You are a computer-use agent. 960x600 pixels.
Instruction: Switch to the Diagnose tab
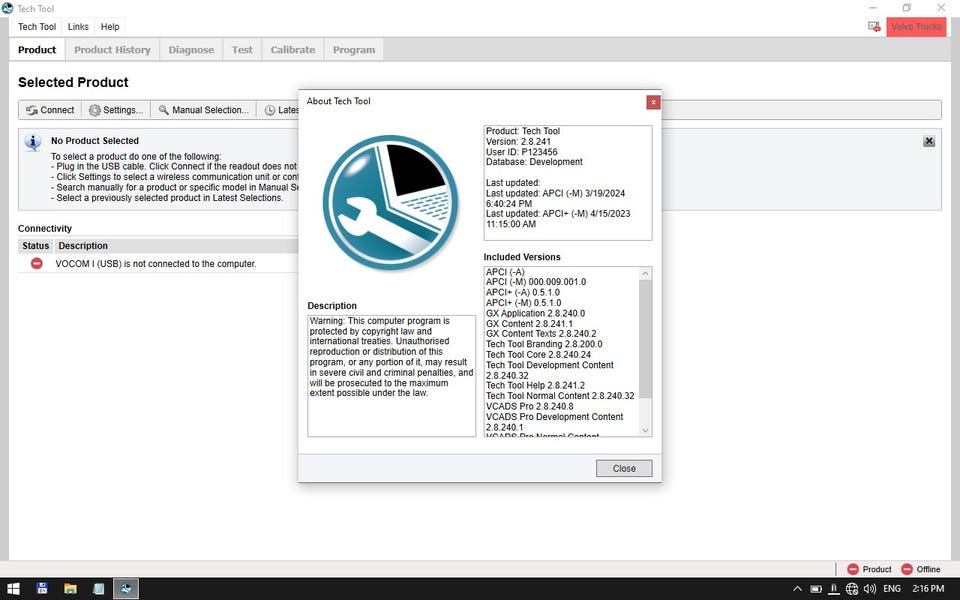tap(191, 50)
